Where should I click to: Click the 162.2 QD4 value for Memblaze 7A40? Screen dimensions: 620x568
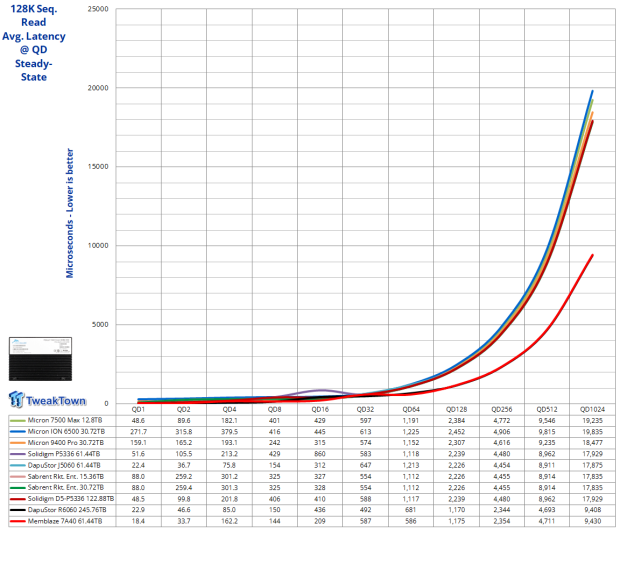(229, 521)
